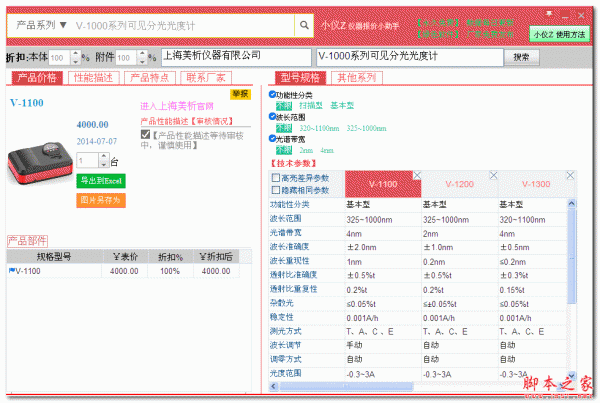
Task: Filter spectral bandwidth 2nm
Action: coord(306,150)
